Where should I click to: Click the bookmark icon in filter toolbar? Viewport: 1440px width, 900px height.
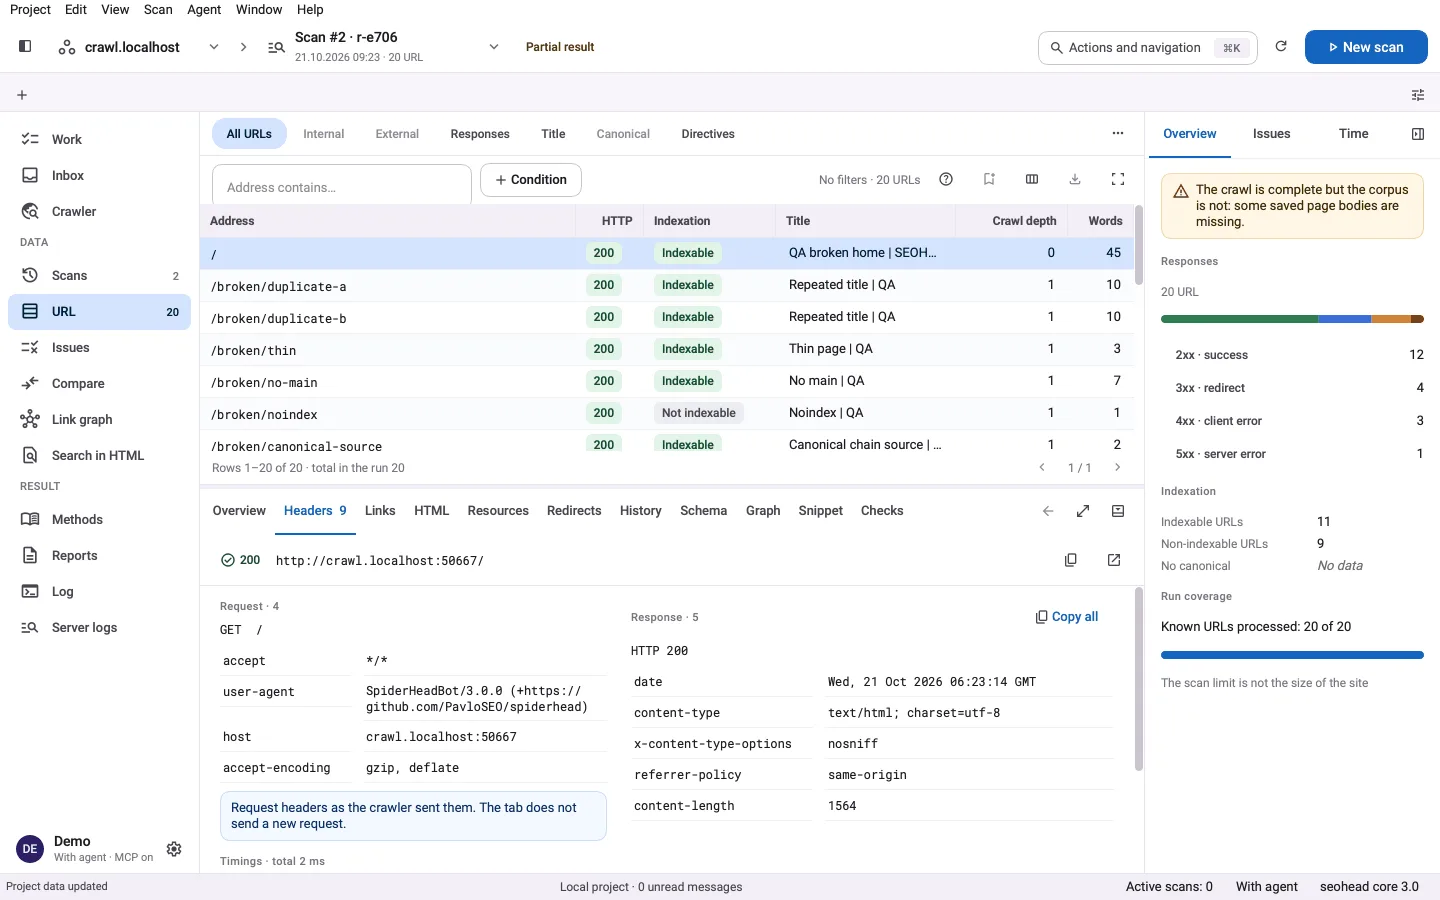[x=989, y=179]
